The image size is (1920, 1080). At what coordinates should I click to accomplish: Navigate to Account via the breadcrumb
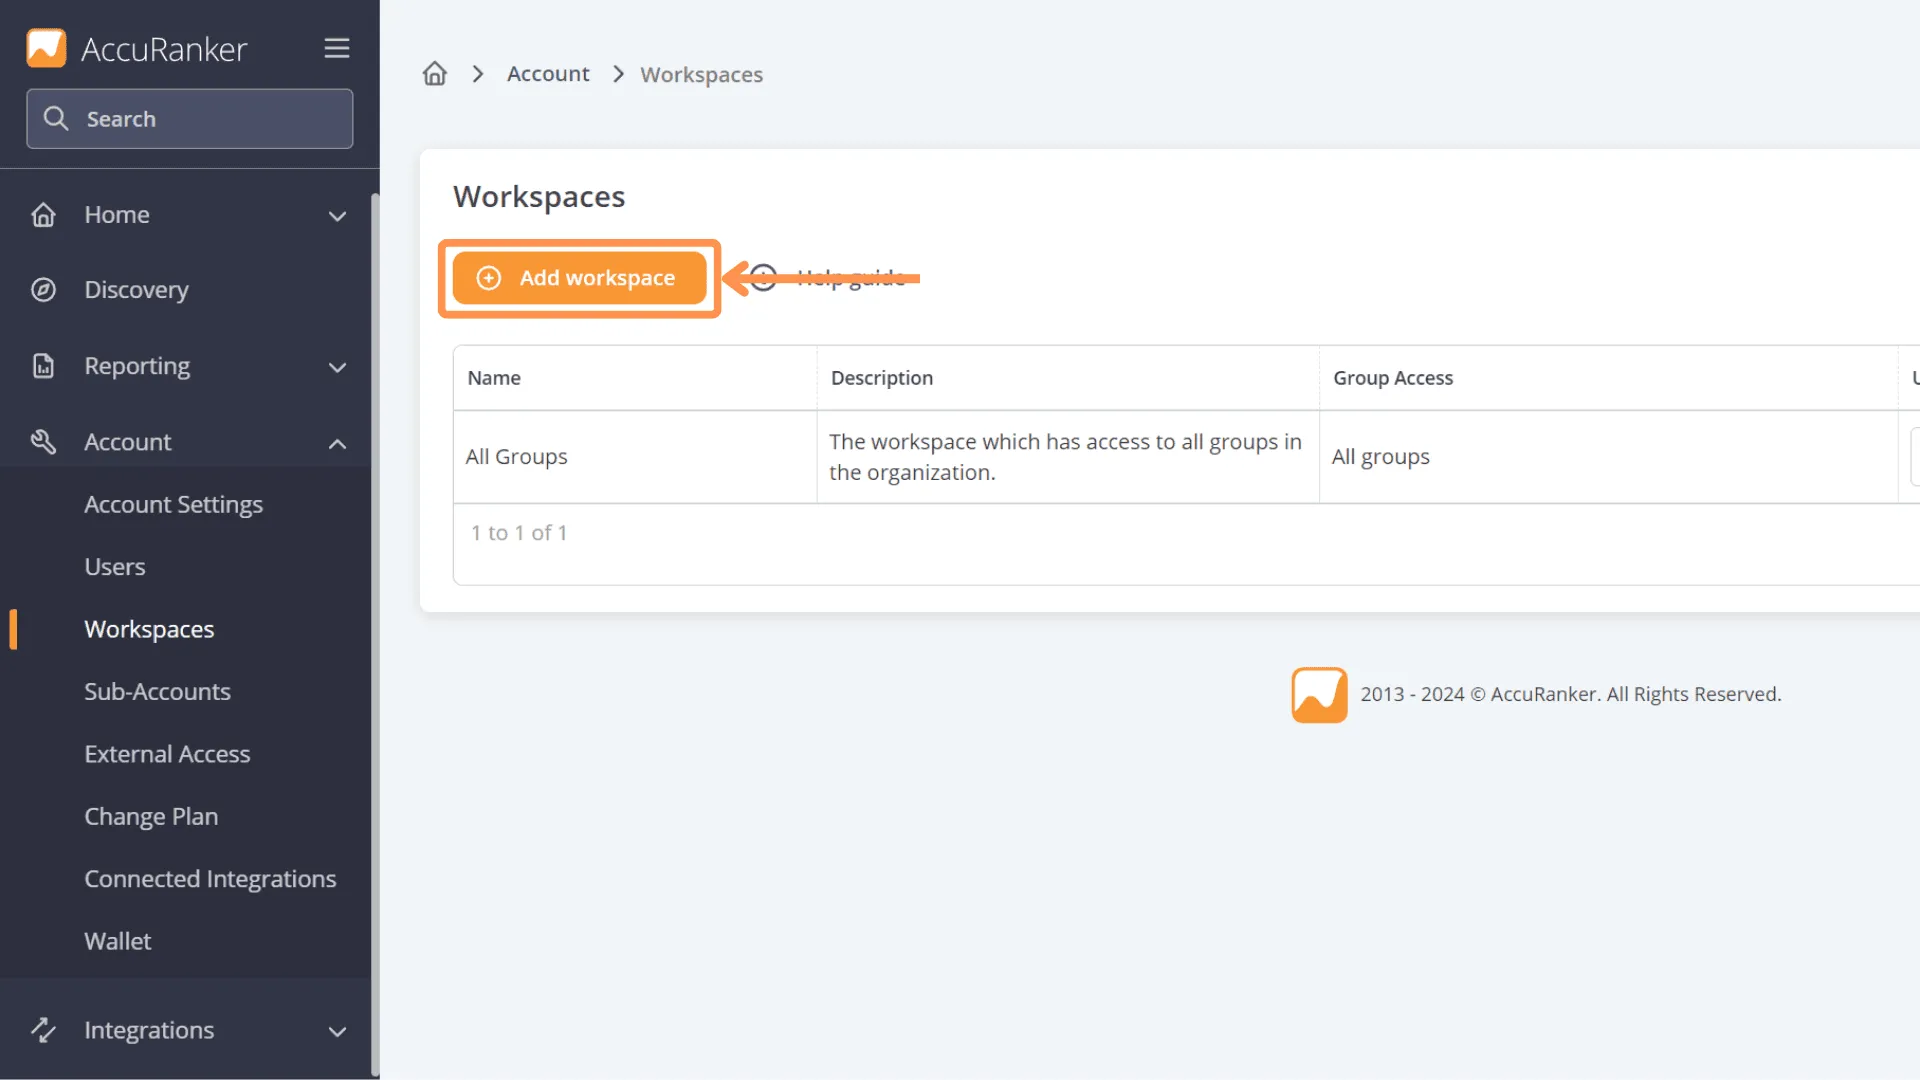pyautogui.click(x=548, y=73)
